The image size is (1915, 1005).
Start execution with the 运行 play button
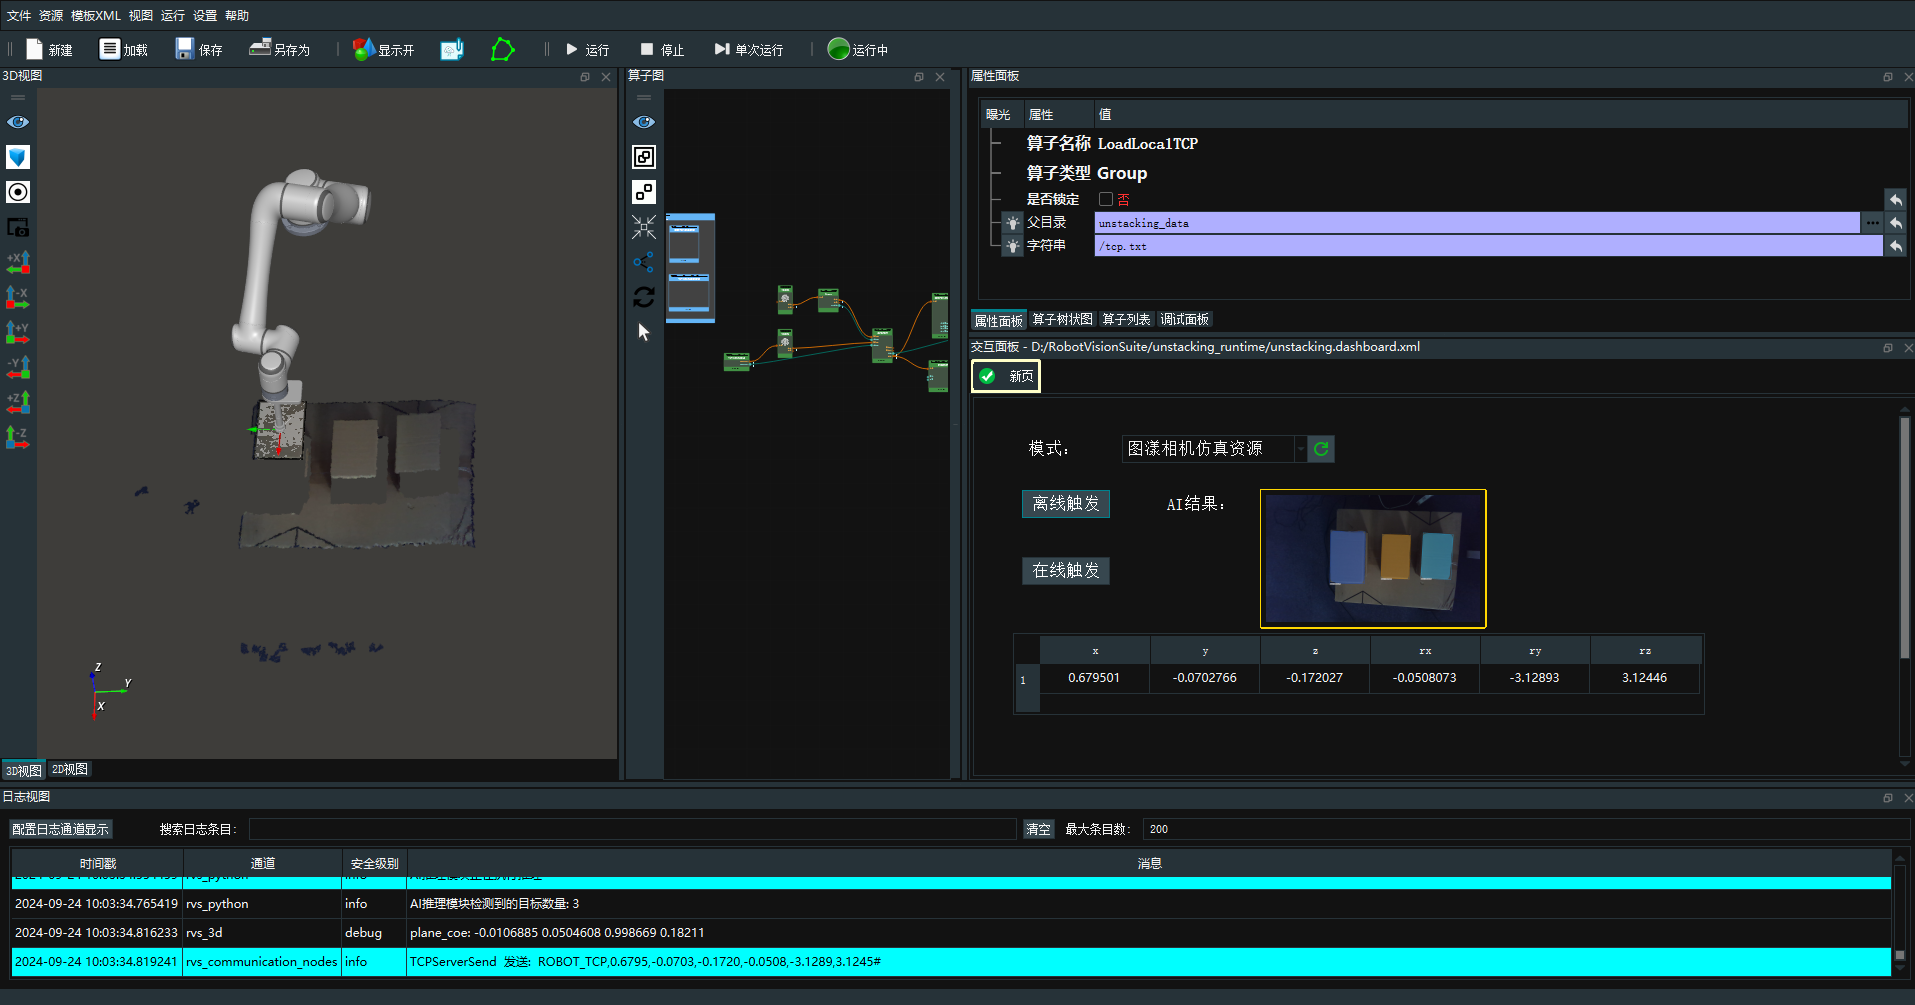point(587,49)
